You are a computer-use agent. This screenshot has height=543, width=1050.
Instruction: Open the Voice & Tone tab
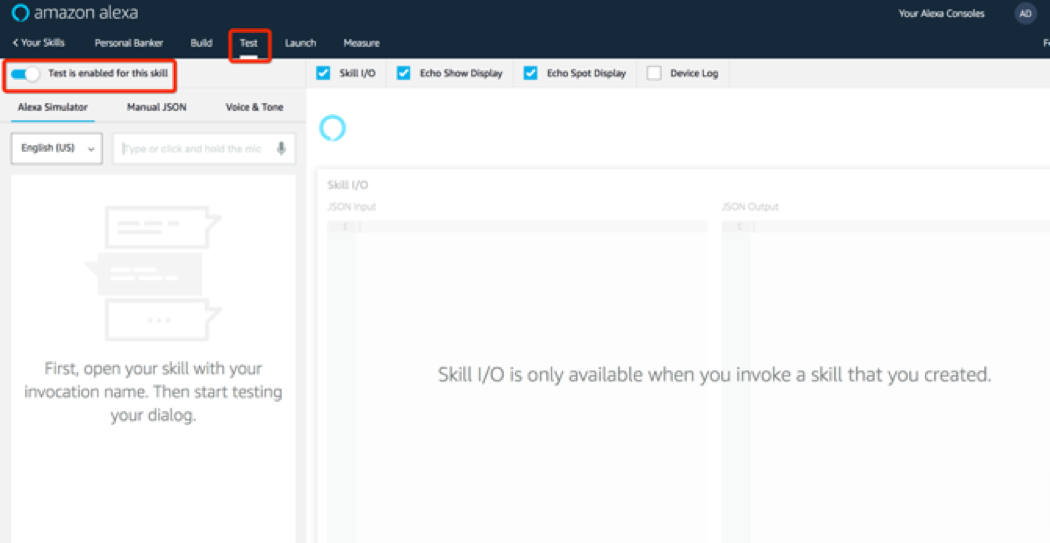254,107
